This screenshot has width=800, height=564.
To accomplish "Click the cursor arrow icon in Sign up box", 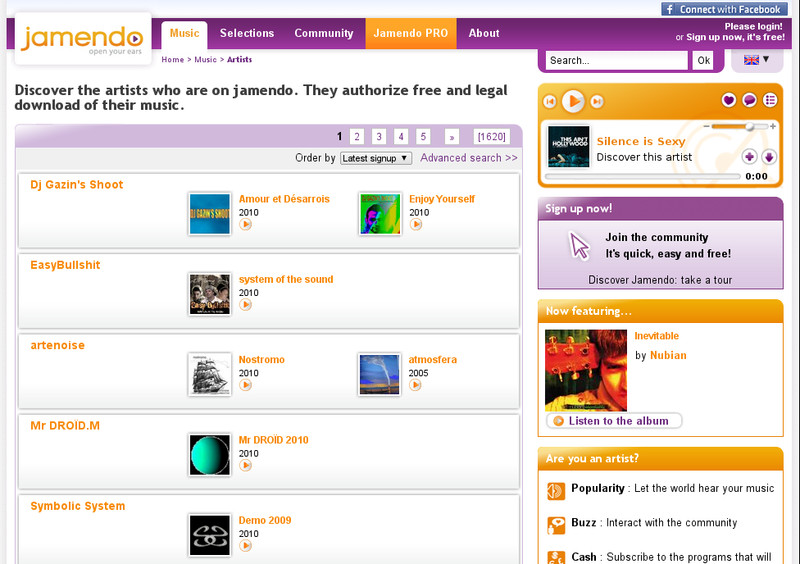I will pos(579,246).
